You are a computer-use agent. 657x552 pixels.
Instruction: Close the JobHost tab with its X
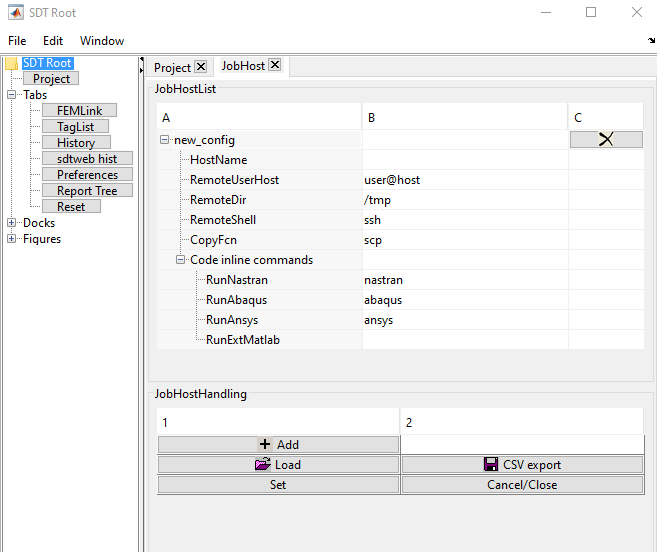coord(275,66)
